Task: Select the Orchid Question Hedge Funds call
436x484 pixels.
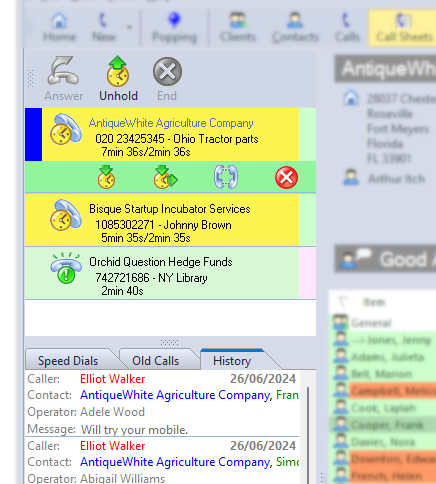Action: [x=170, y=273]
